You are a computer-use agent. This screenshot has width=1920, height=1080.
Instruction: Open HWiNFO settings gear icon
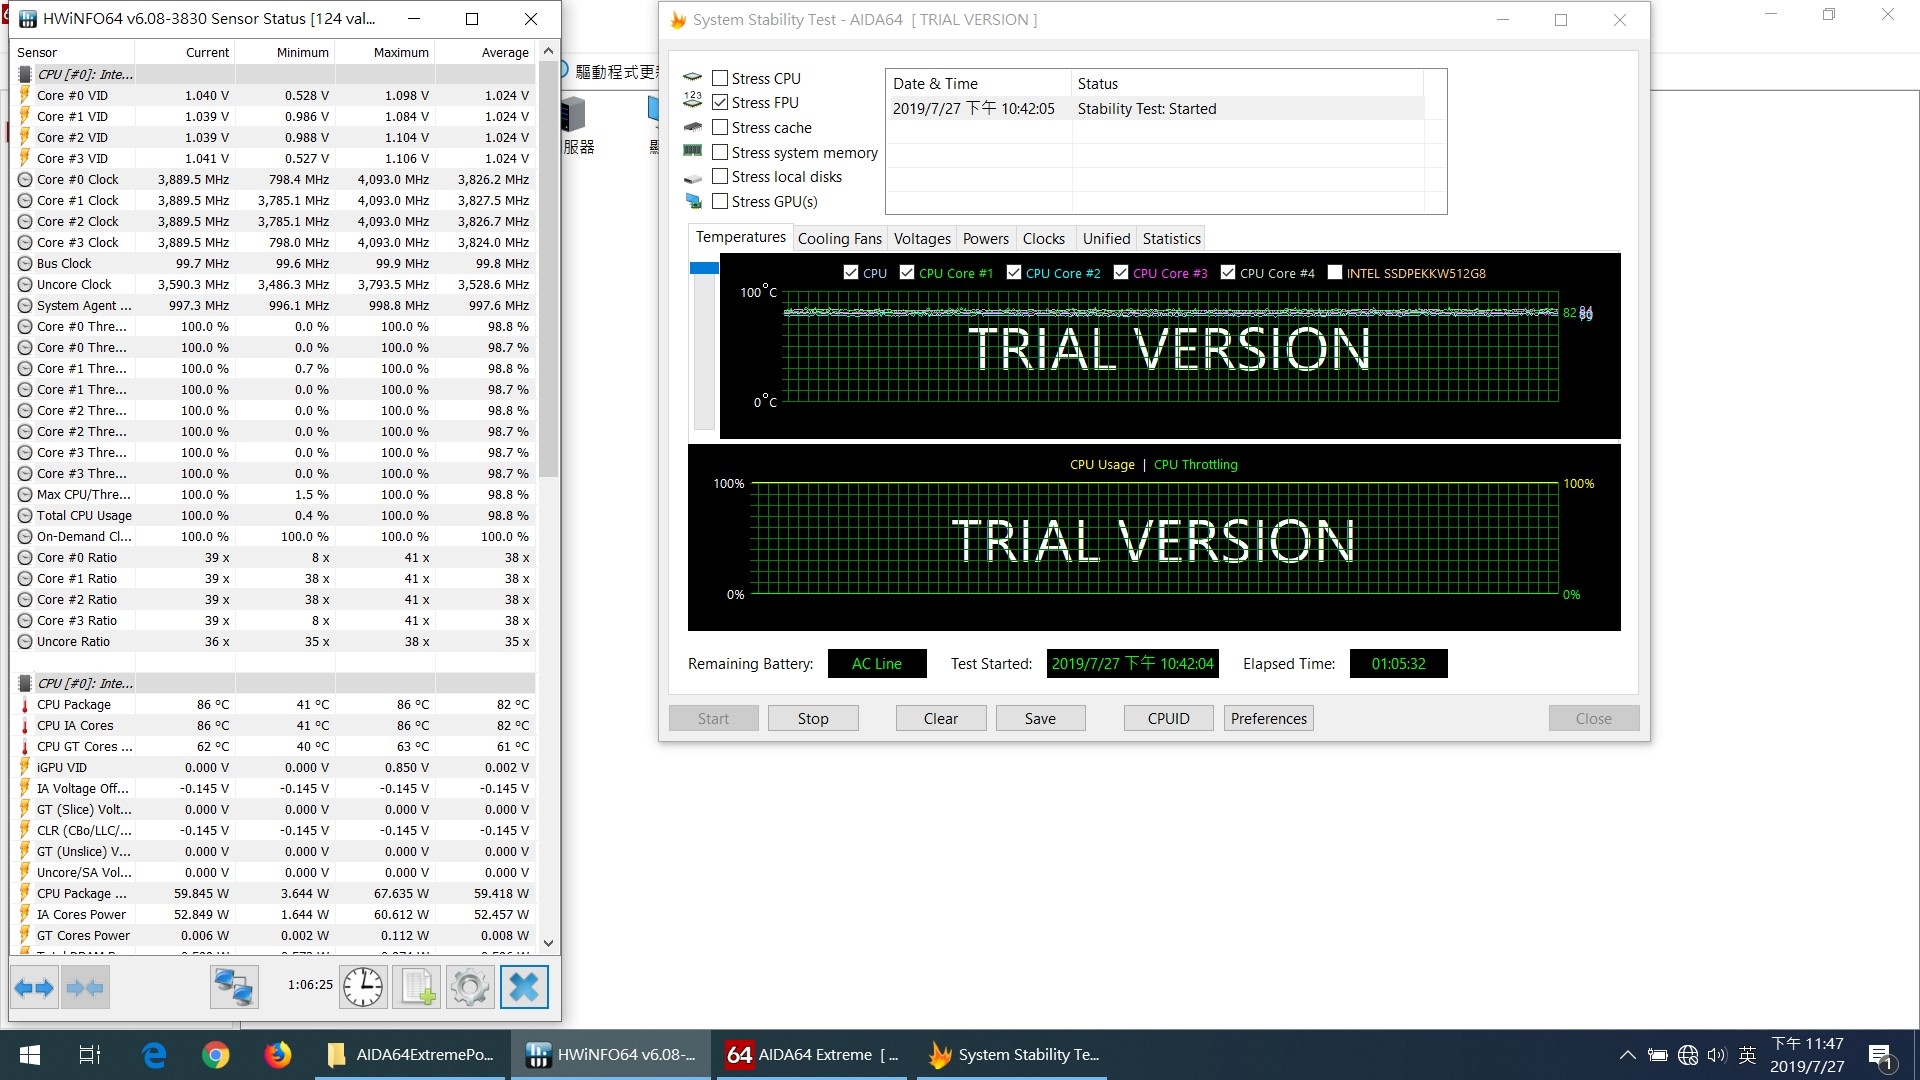tap(470, 988)
